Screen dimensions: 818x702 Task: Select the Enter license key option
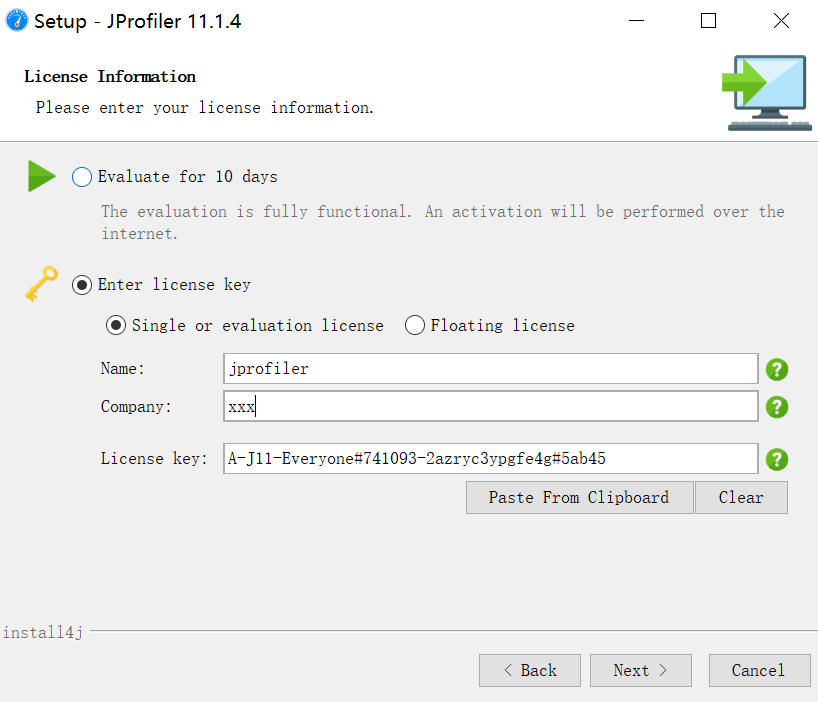(x=82, y=285)
